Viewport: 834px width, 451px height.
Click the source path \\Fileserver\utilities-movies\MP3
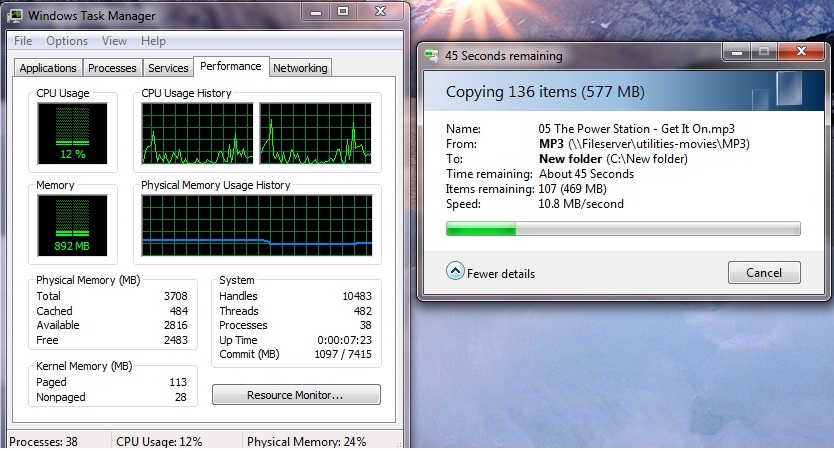[x=659, y=144]
